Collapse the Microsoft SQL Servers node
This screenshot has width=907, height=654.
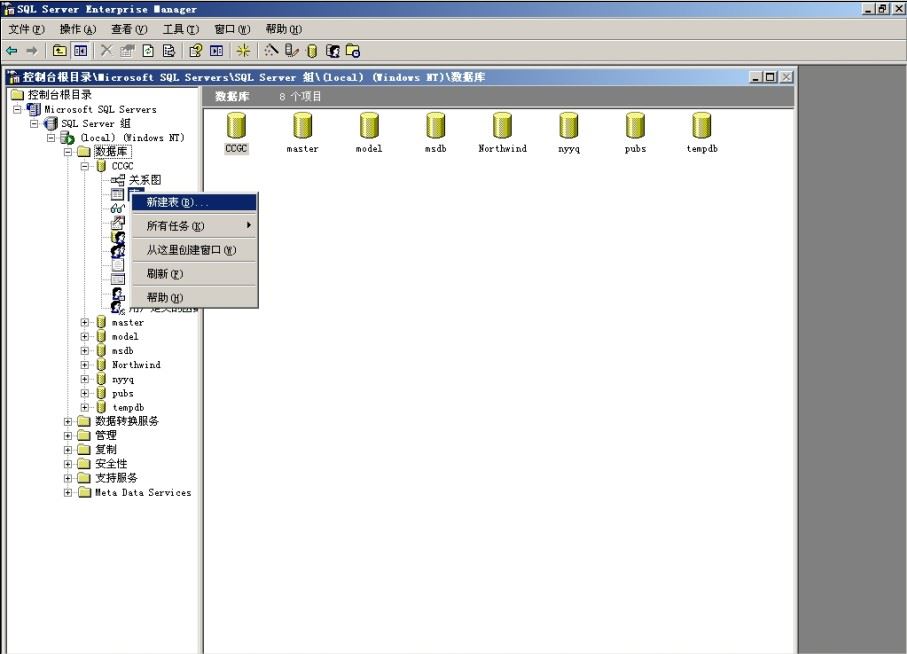tap(17, 109)
